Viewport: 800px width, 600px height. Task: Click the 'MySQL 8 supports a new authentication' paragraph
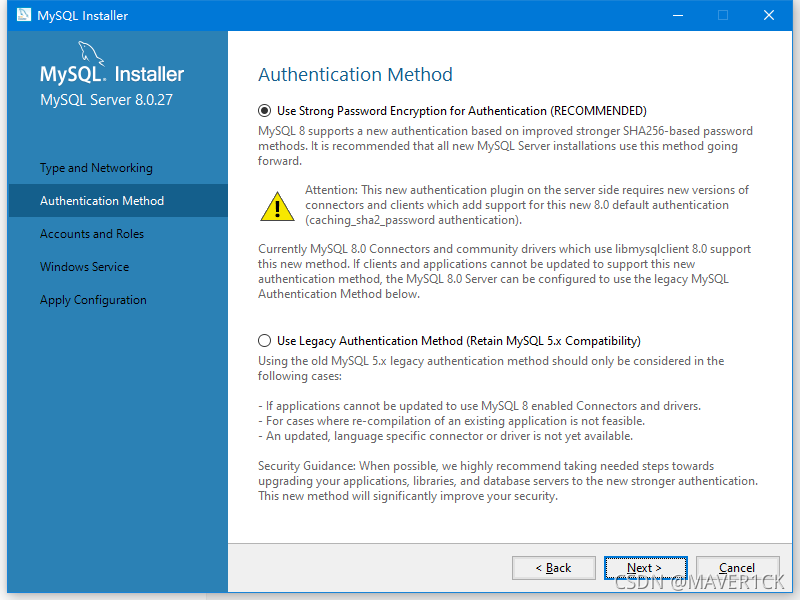click(505, 146)
